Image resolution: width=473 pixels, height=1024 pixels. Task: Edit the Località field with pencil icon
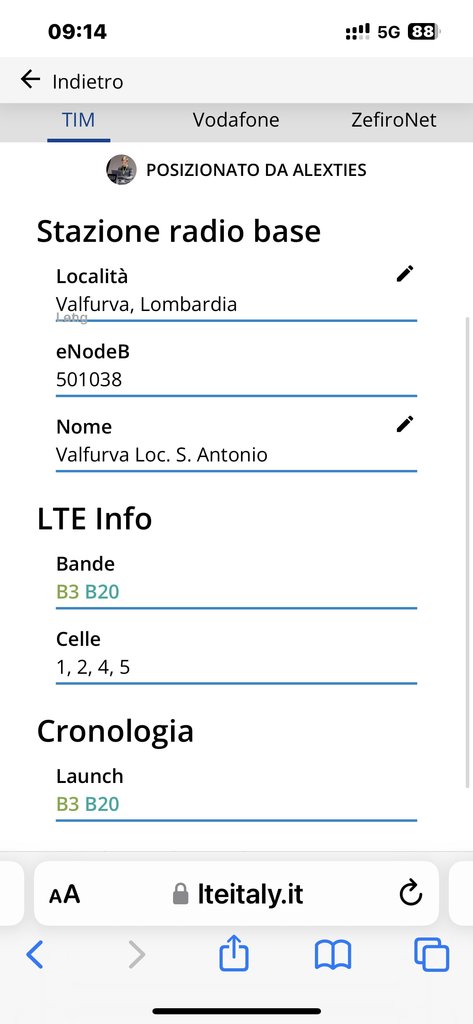pos(405,274)
